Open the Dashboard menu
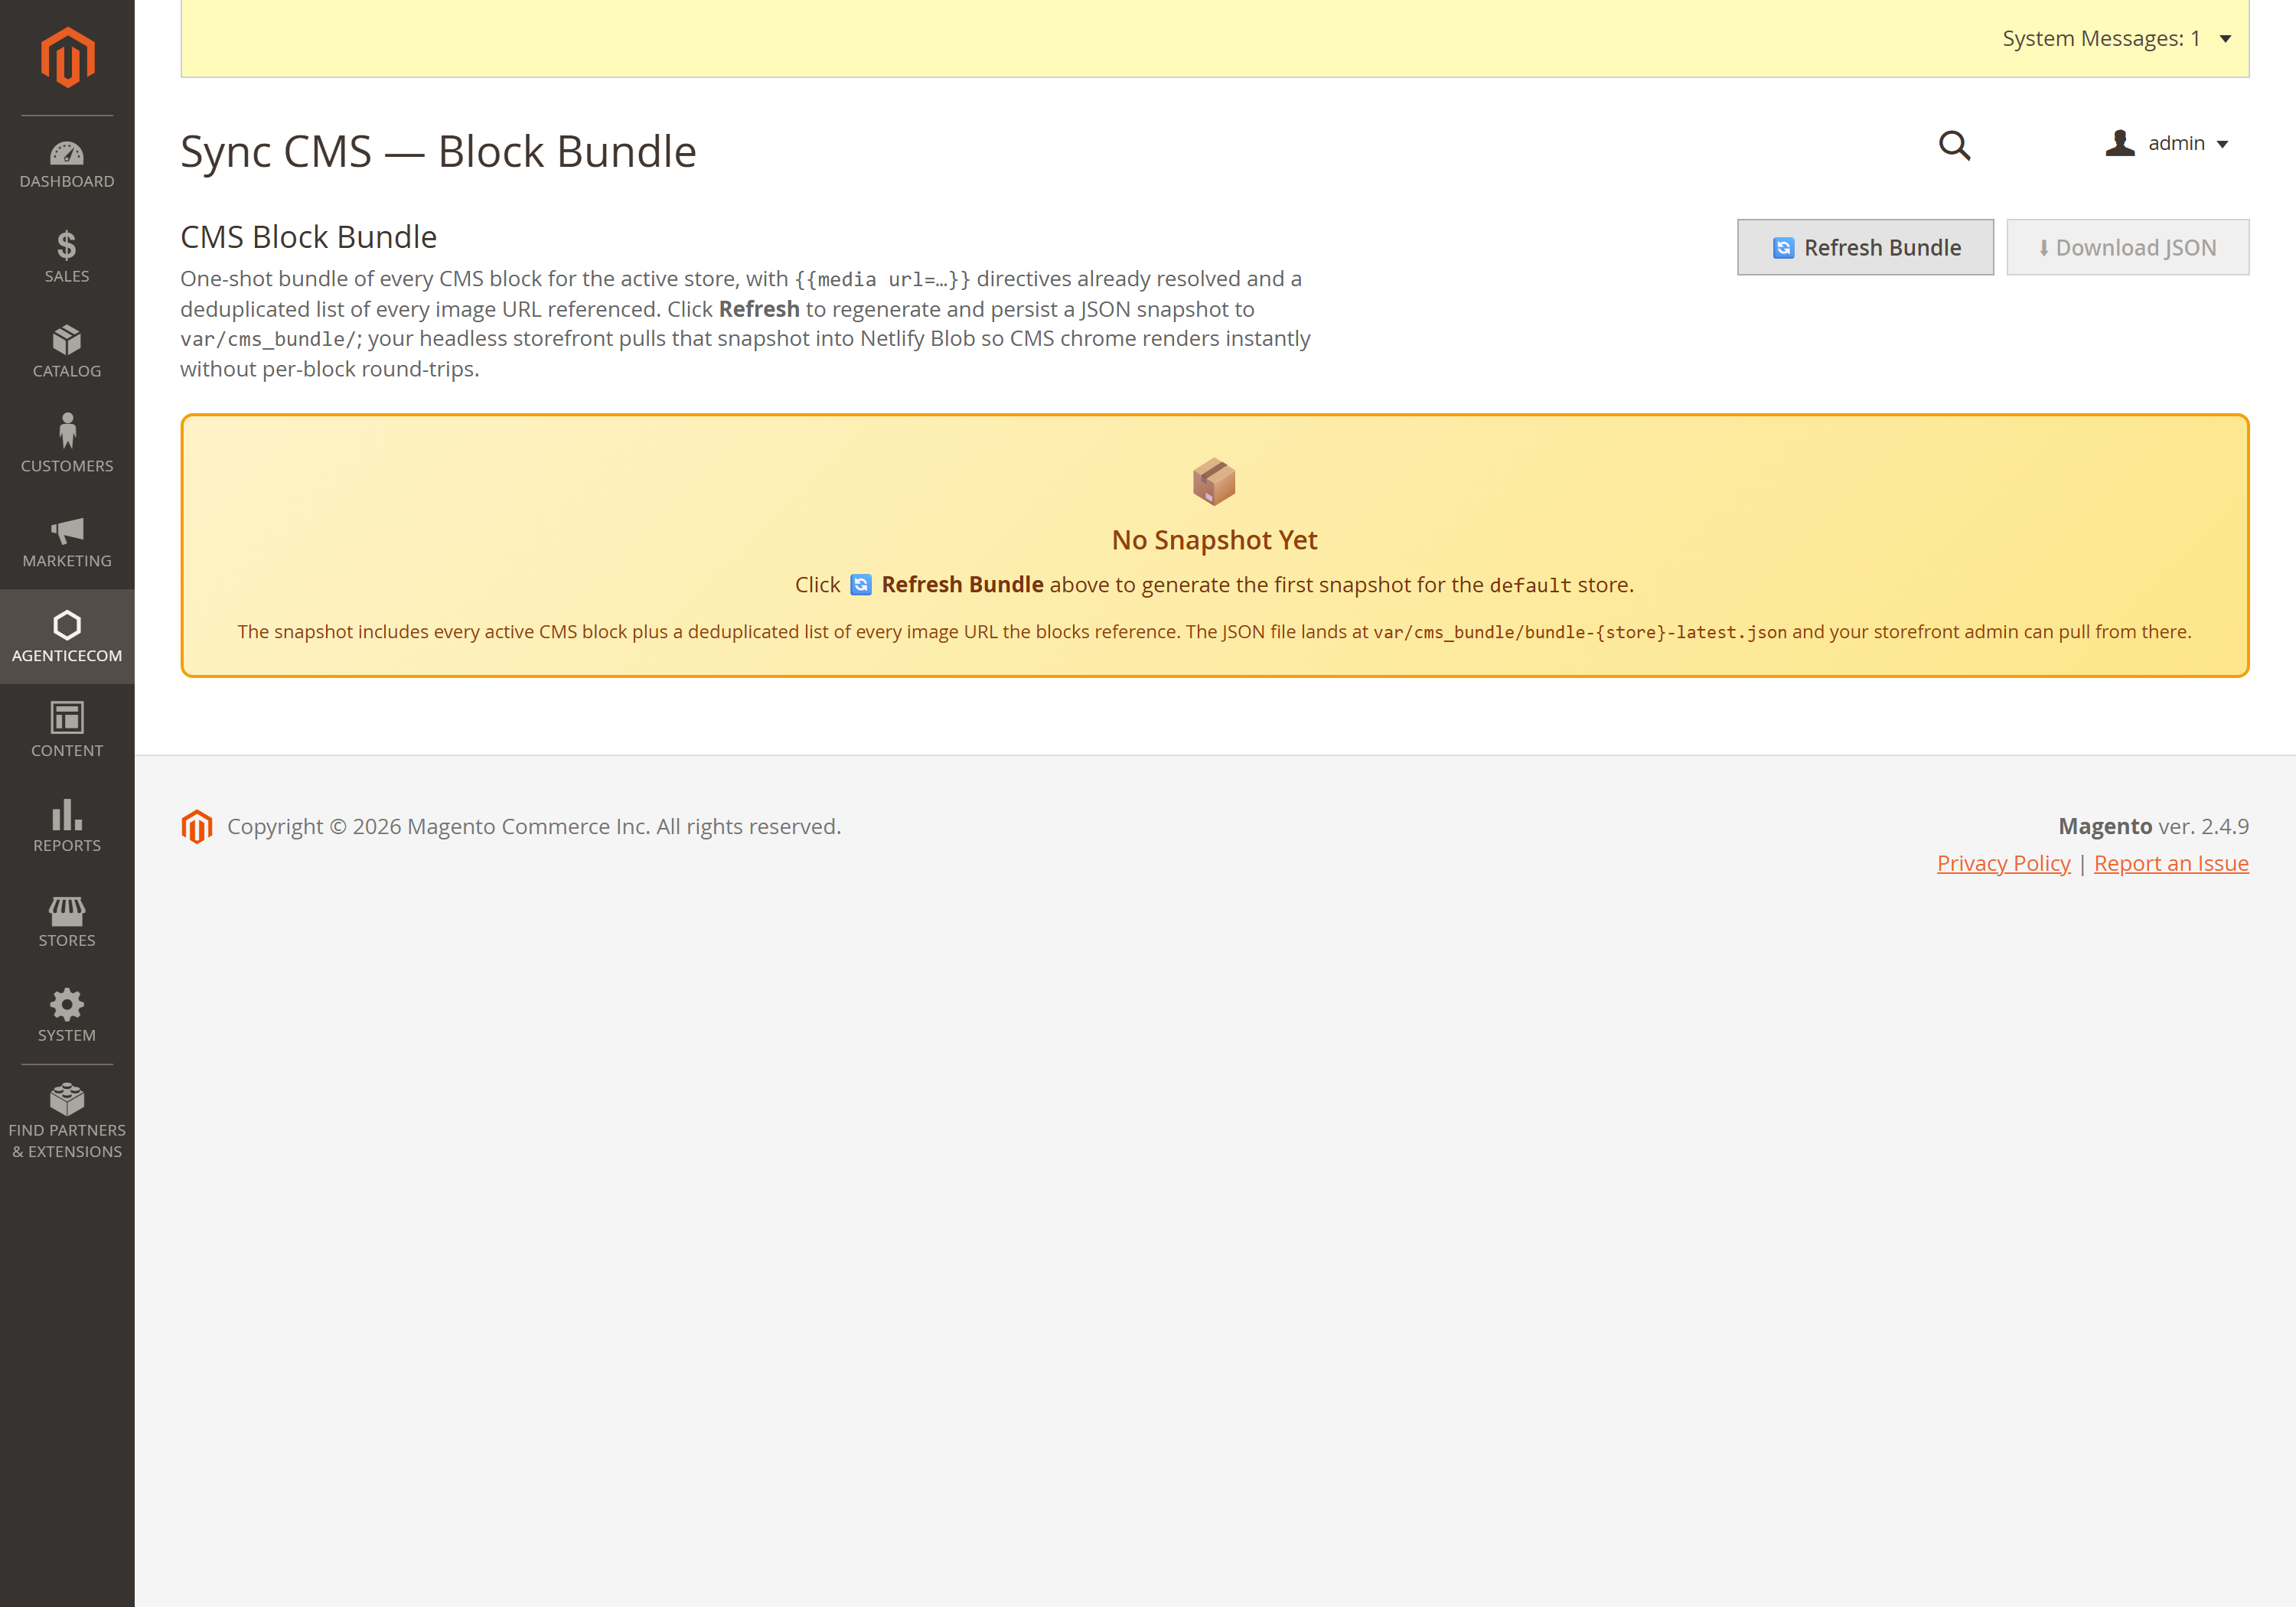The height and width of the screenshot is (1607, 2296). coord(67,164)
